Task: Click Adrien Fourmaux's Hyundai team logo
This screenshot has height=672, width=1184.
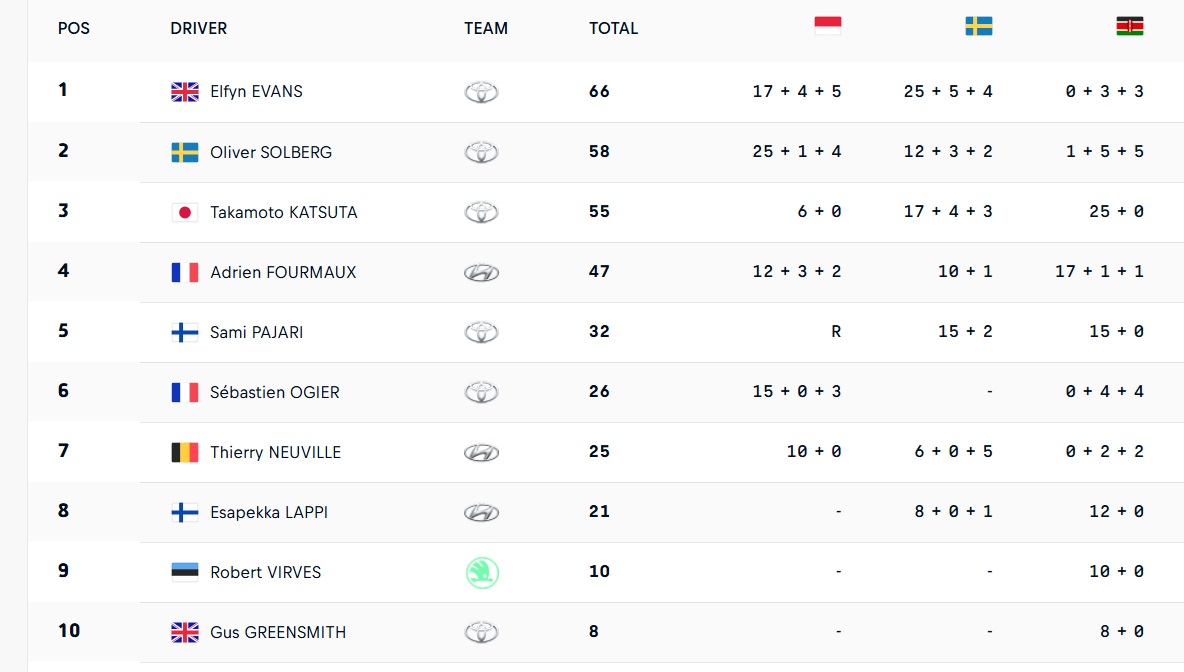Action: click(x=482, y=272)
